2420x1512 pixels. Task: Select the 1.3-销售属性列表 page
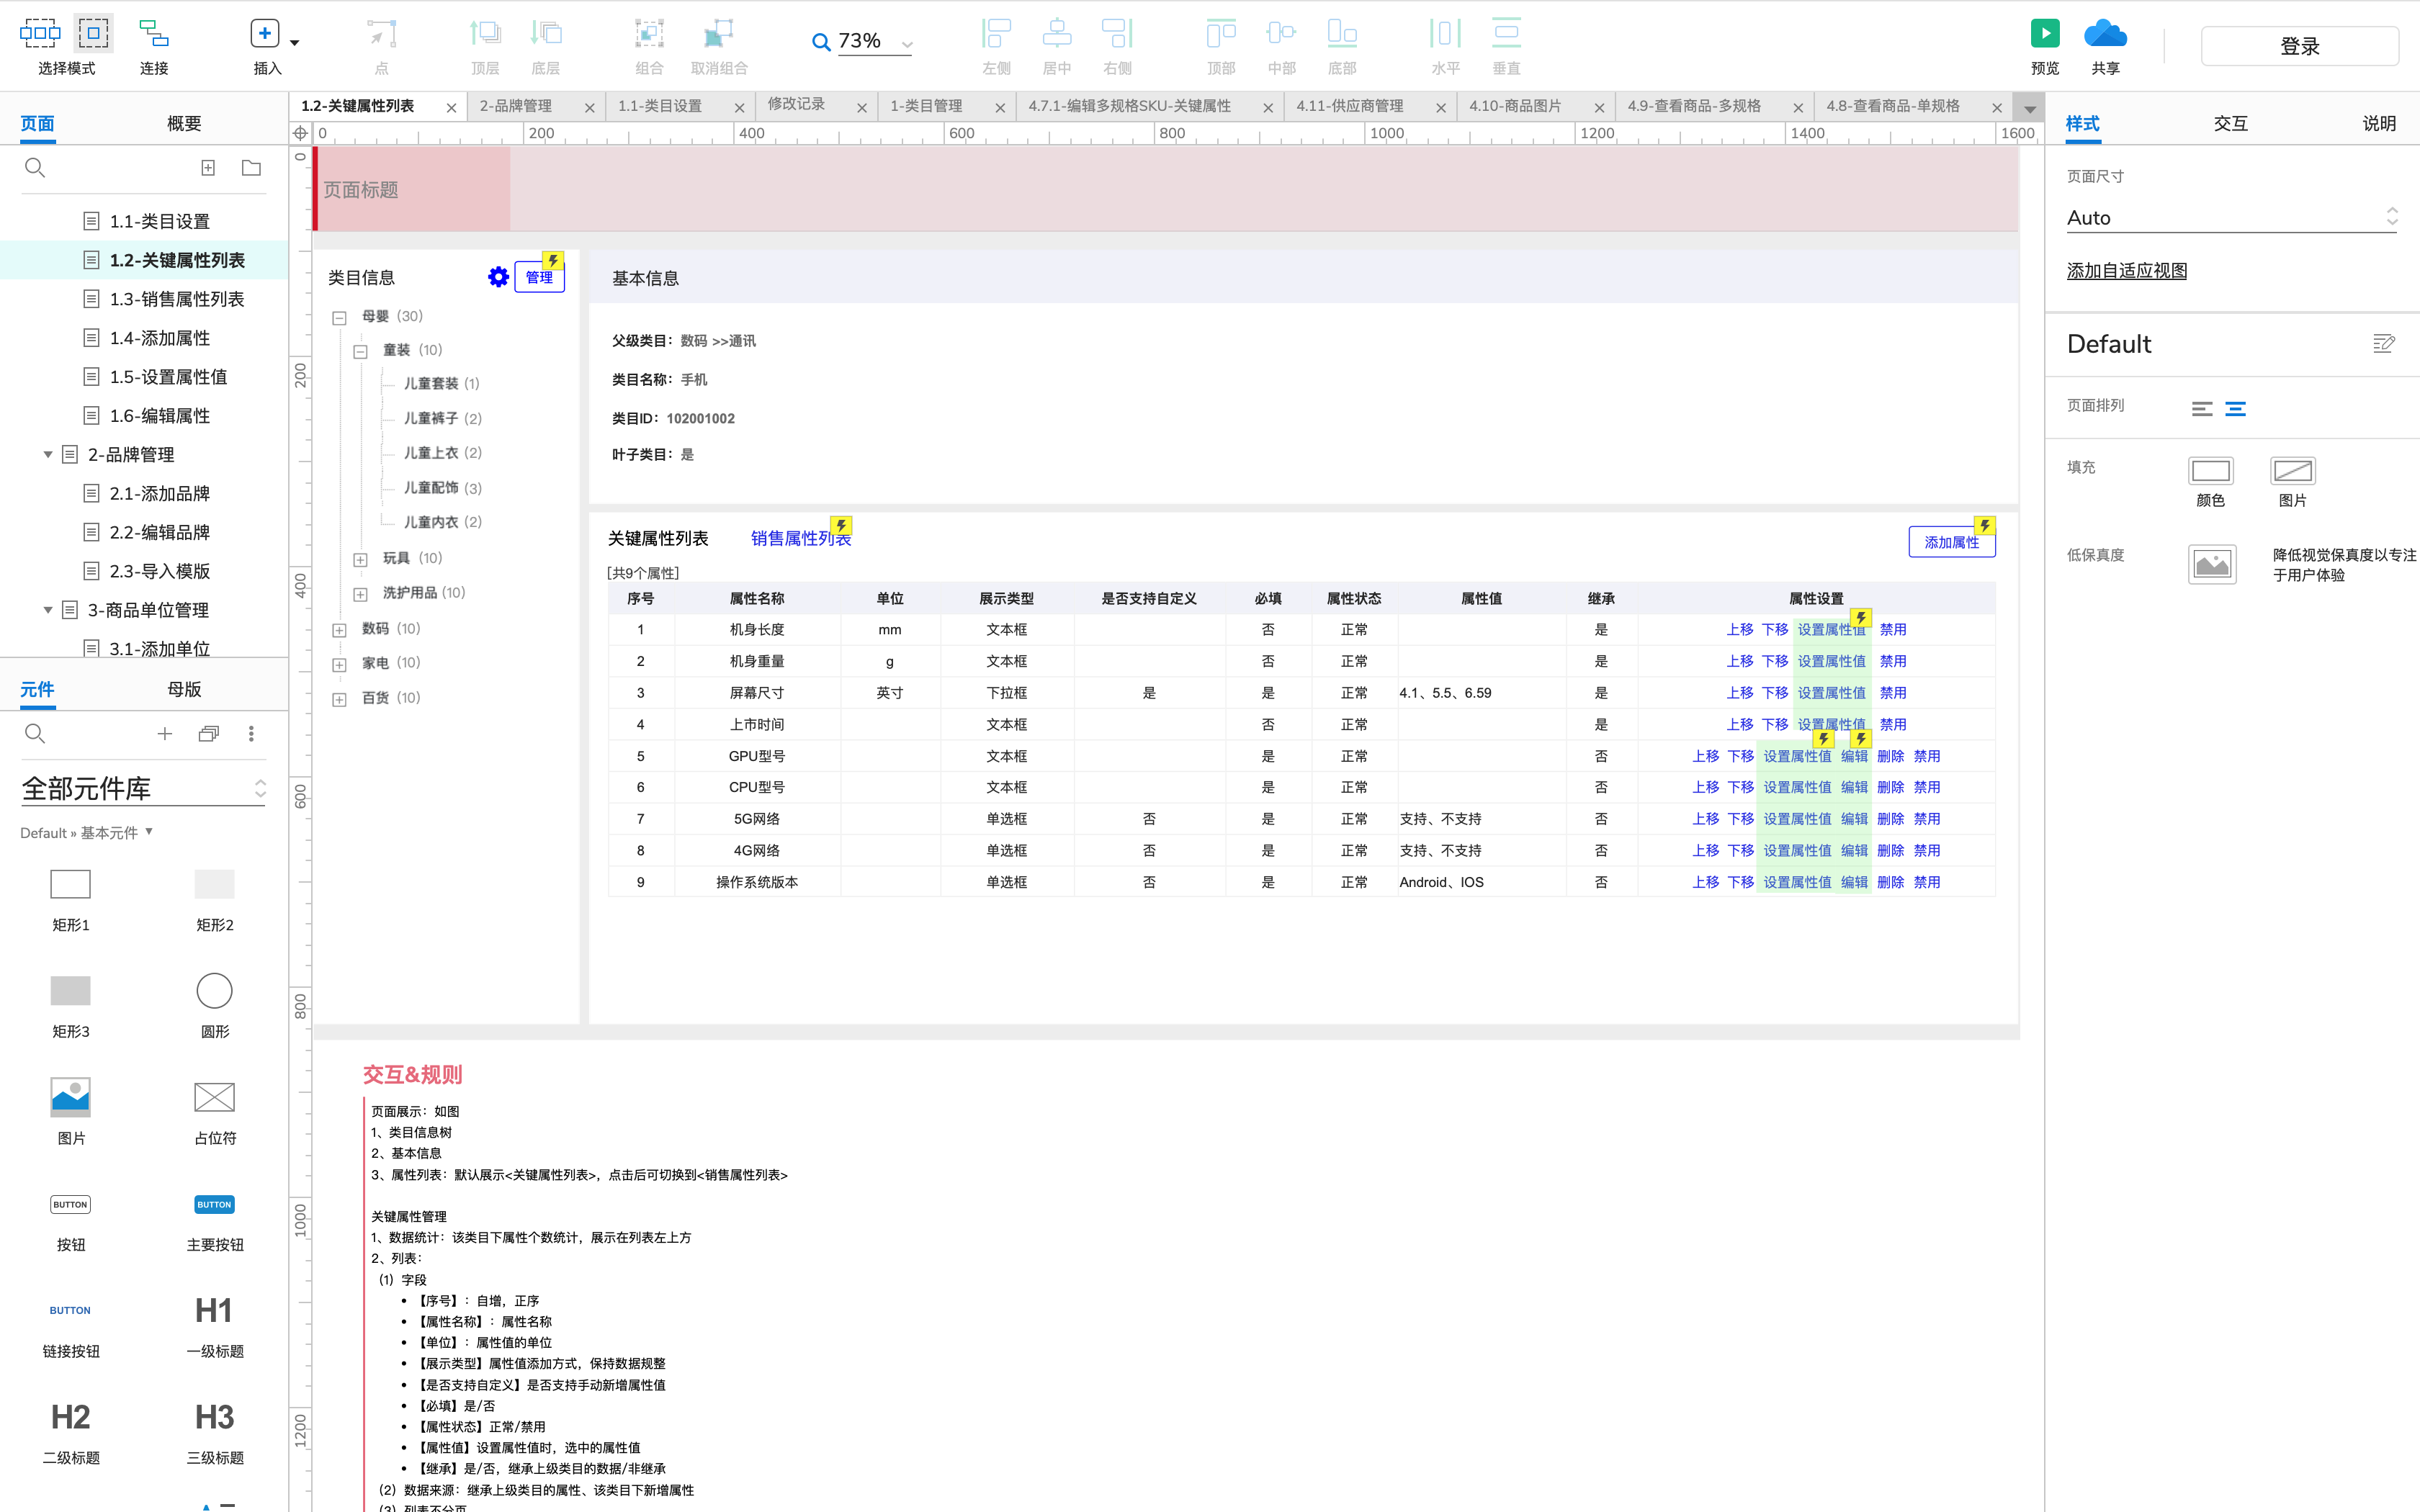pyautogui.click(x=176, y=299)
